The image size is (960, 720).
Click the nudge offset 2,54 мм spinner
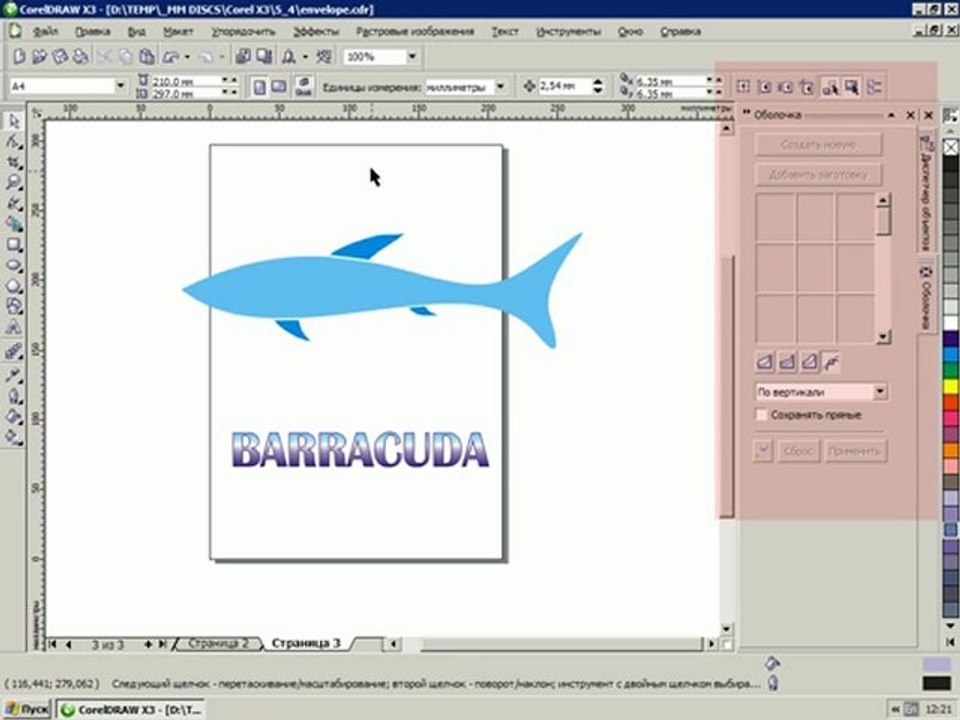coord(598,86)
